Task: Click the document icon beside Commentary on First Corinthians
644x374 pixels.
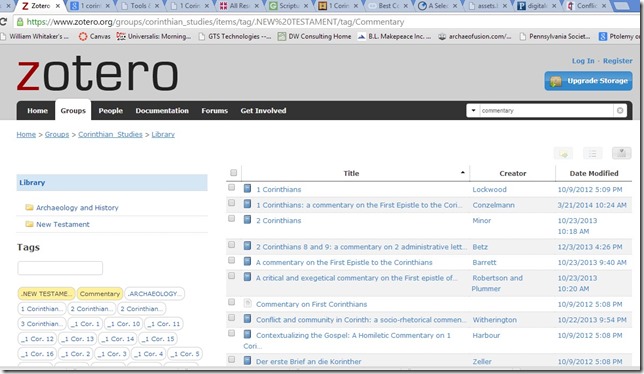Action: [x=247, y=303]
